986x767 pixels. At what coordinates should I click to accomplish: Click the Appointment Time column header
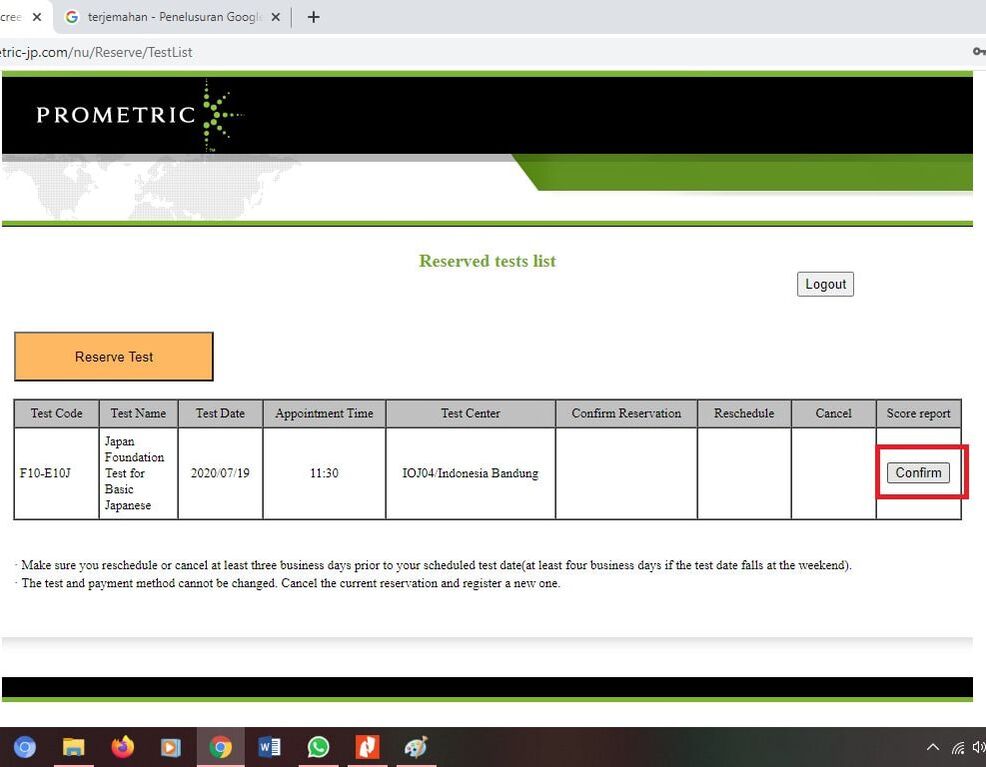tap(324, 413)
